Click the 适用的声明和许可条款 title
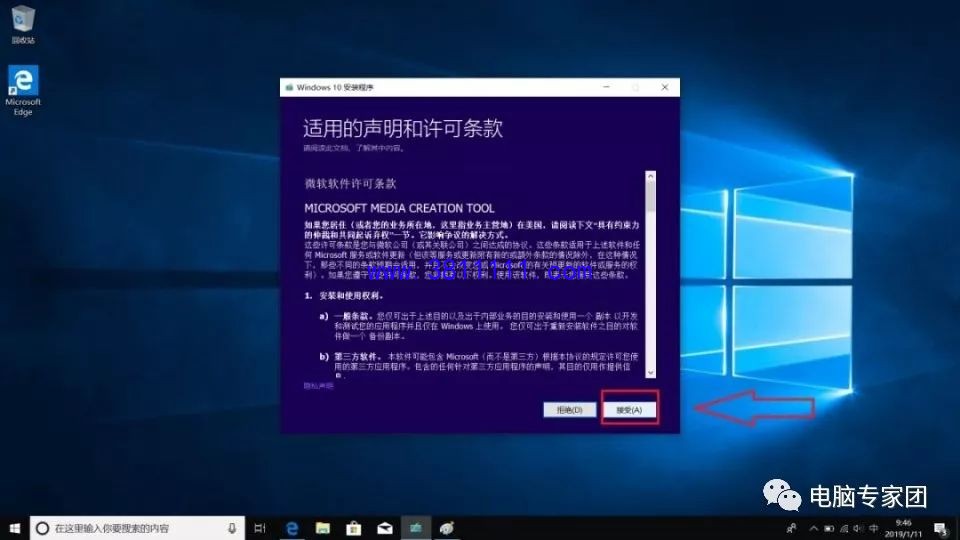This screenshot has width=960, height=540. [x=403, y=129]
